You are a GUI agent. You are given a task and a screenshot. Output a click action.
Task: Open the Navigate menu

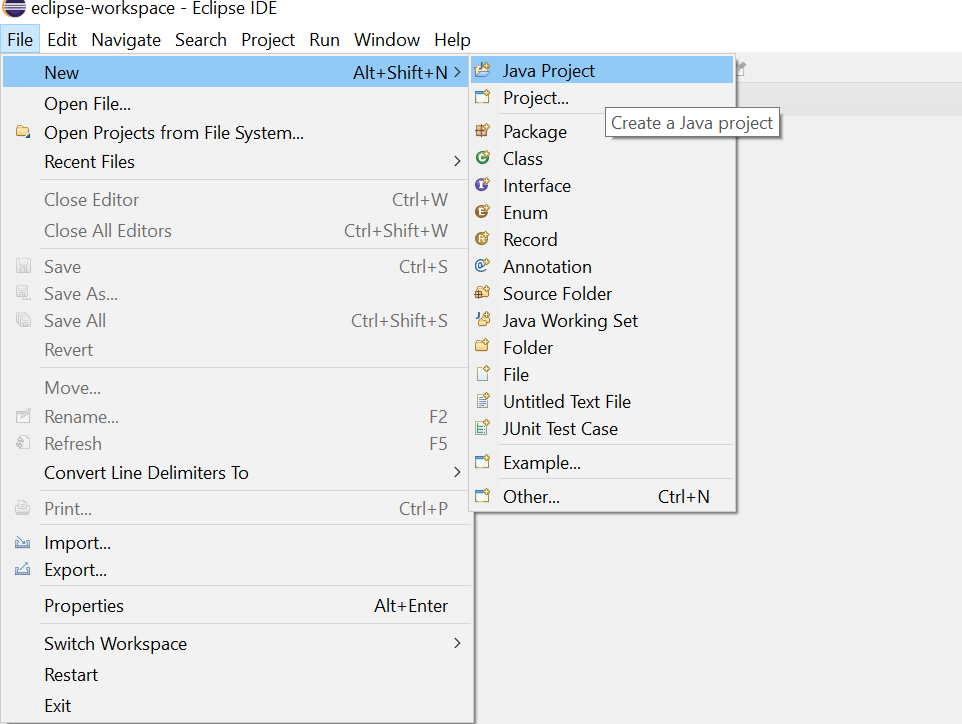(126, 40)
